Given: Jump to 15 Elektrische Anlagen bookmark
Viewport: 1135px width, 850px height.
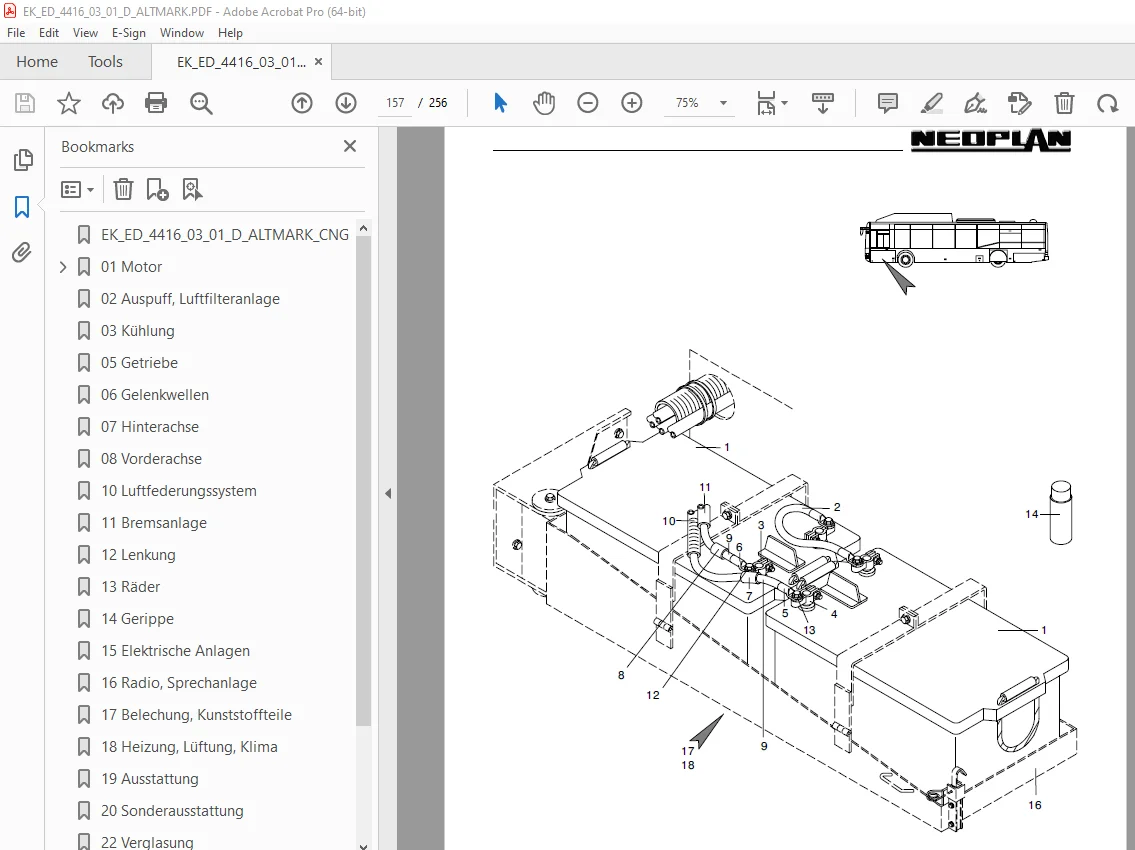Looking at the screenshot, I should click(175, 651).
